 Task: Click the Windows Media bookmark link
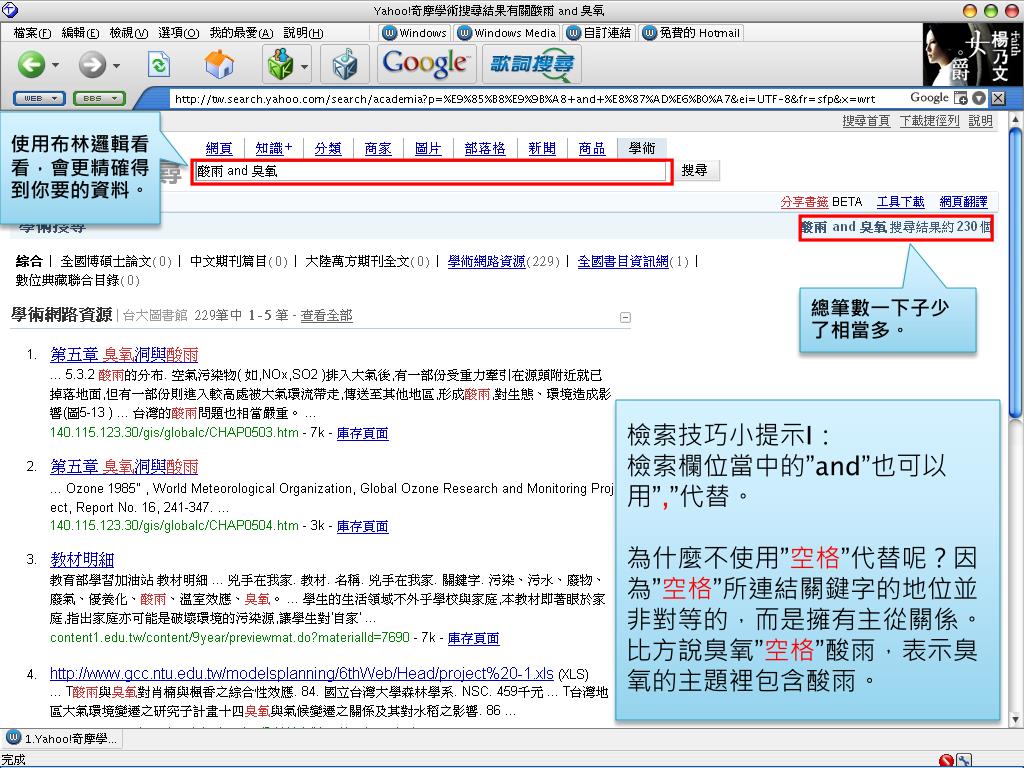507,33
